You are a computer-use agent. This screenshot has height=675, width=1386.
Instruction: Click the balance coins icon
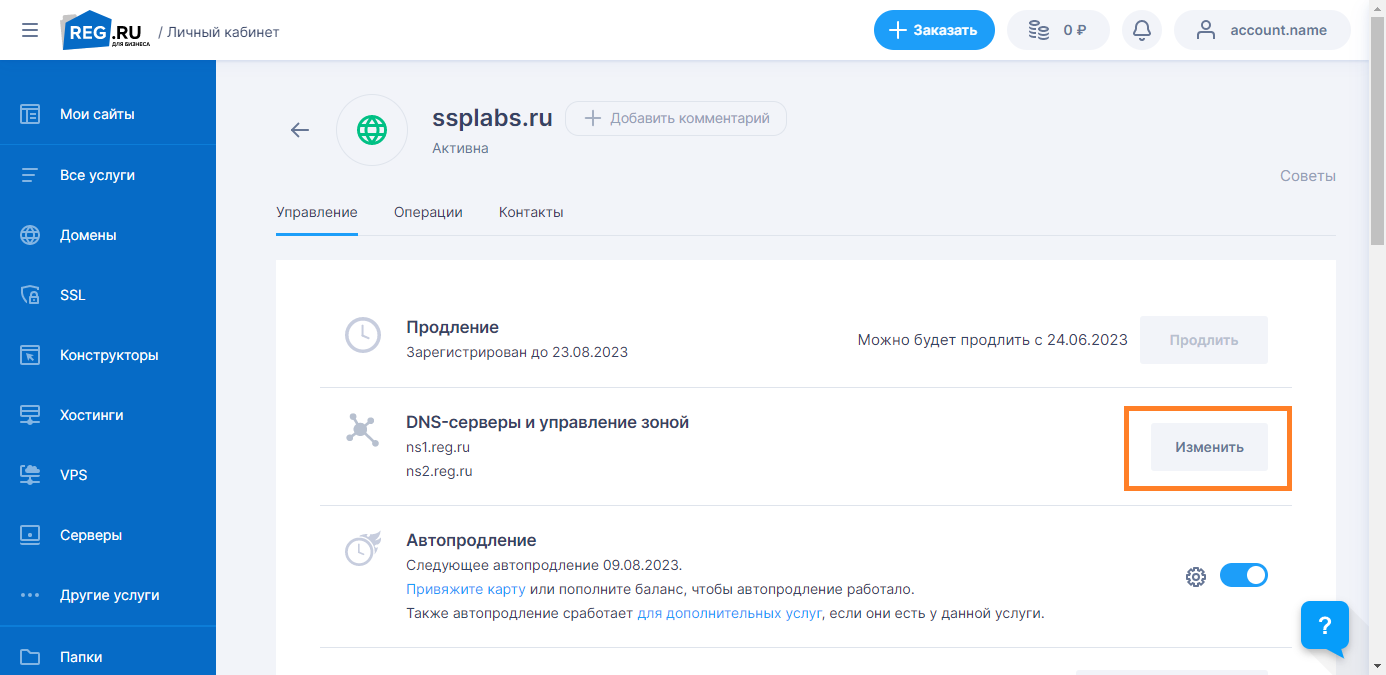point(1039,30)
